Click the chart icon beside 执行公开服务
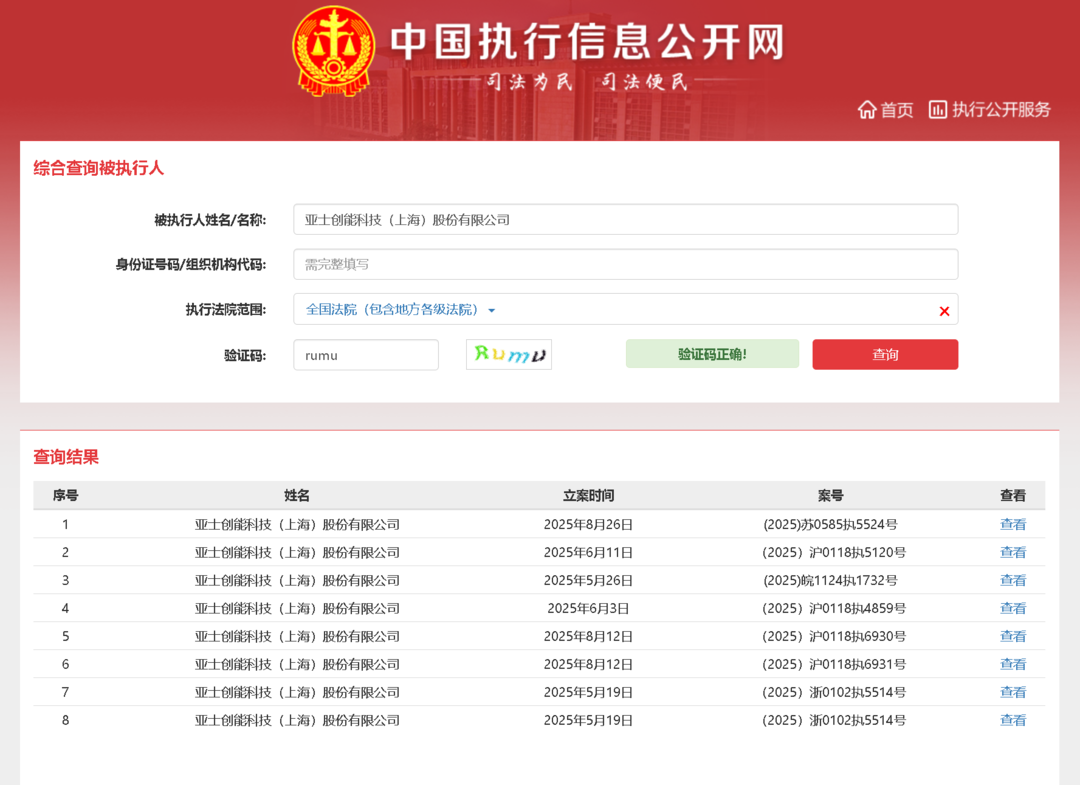 tap(937, 110)
